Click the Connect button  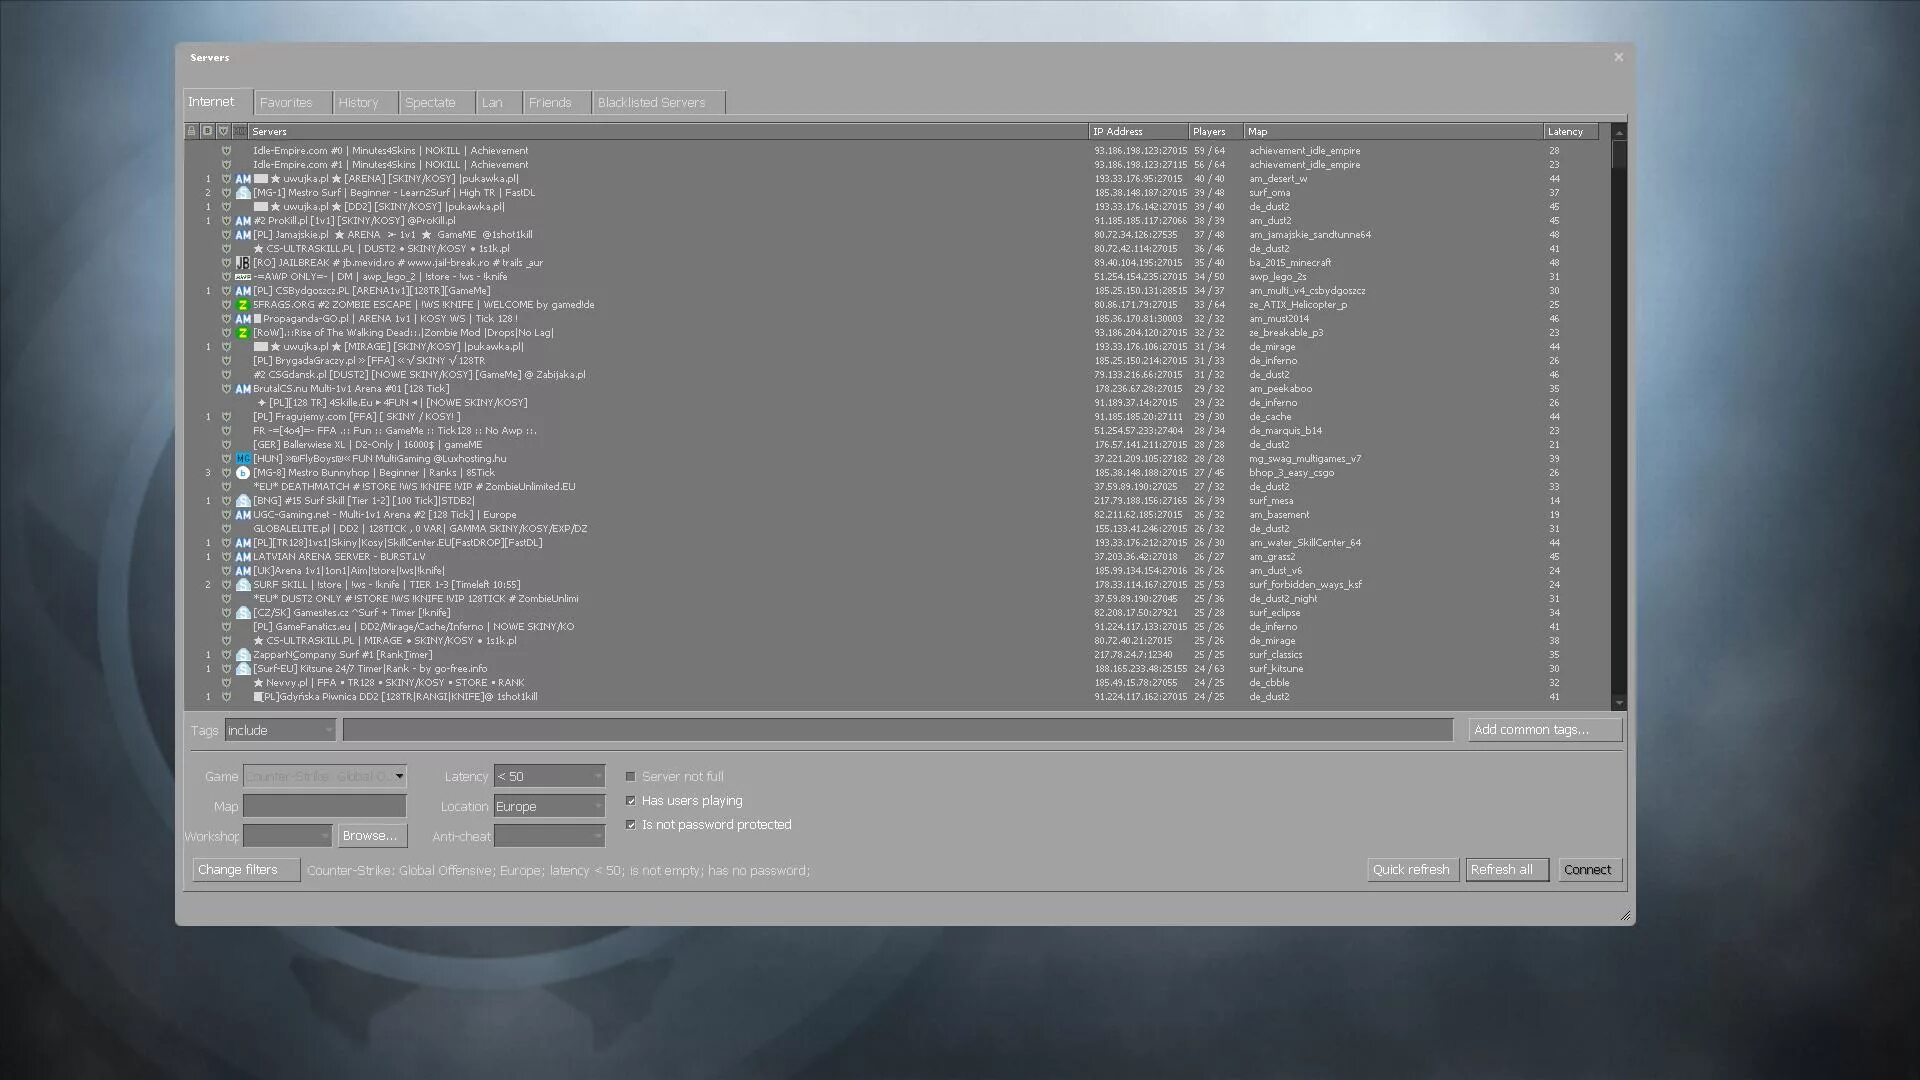point(1586,869)
